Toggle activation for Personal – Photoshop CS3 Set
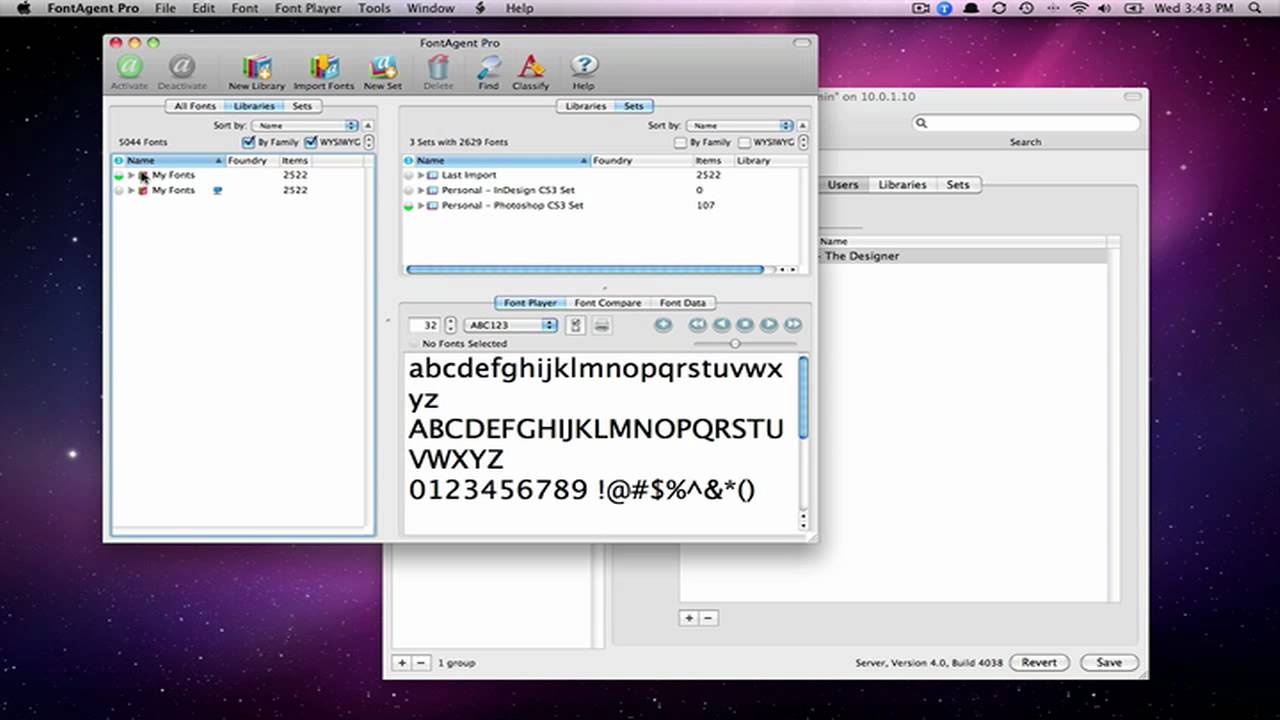Viewport: 1280px width, 720px height. pyautogui.click(x=408, y=206)
